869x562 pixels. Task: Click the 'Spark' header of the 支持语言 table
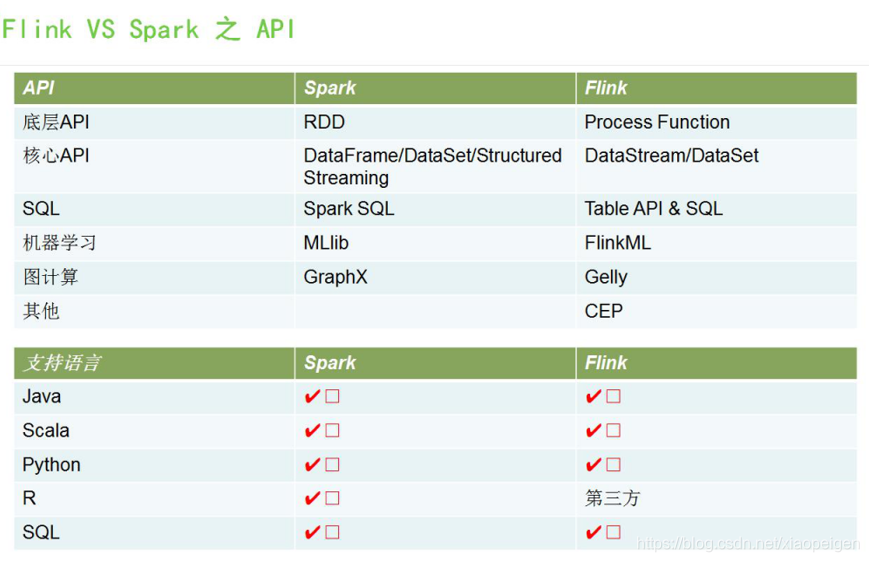pos(330,363)
